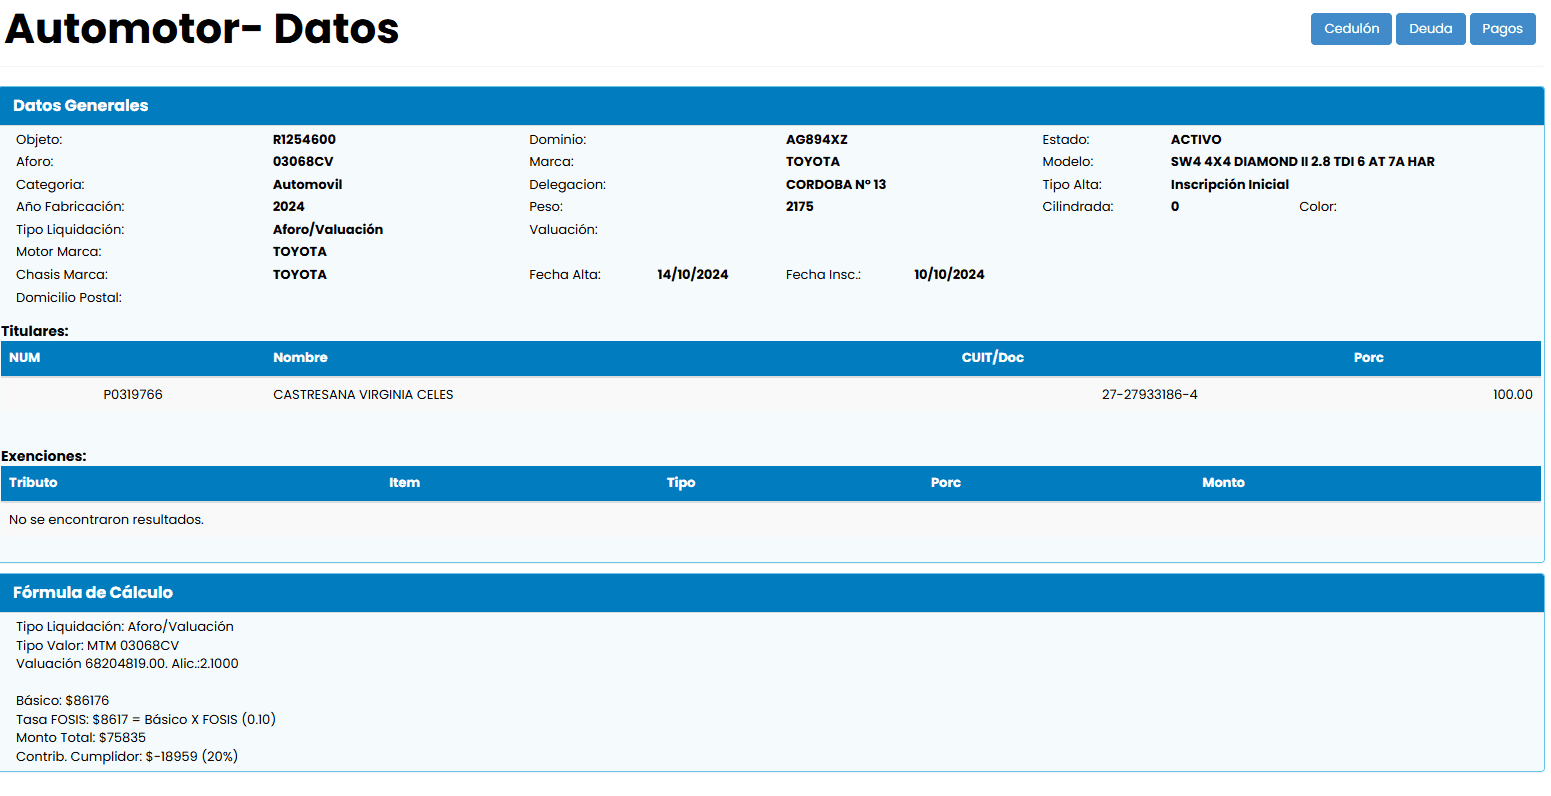This screenshot has height=796, width=1551.
Task: Select titular number P0319766
Action: click(133, 395)
